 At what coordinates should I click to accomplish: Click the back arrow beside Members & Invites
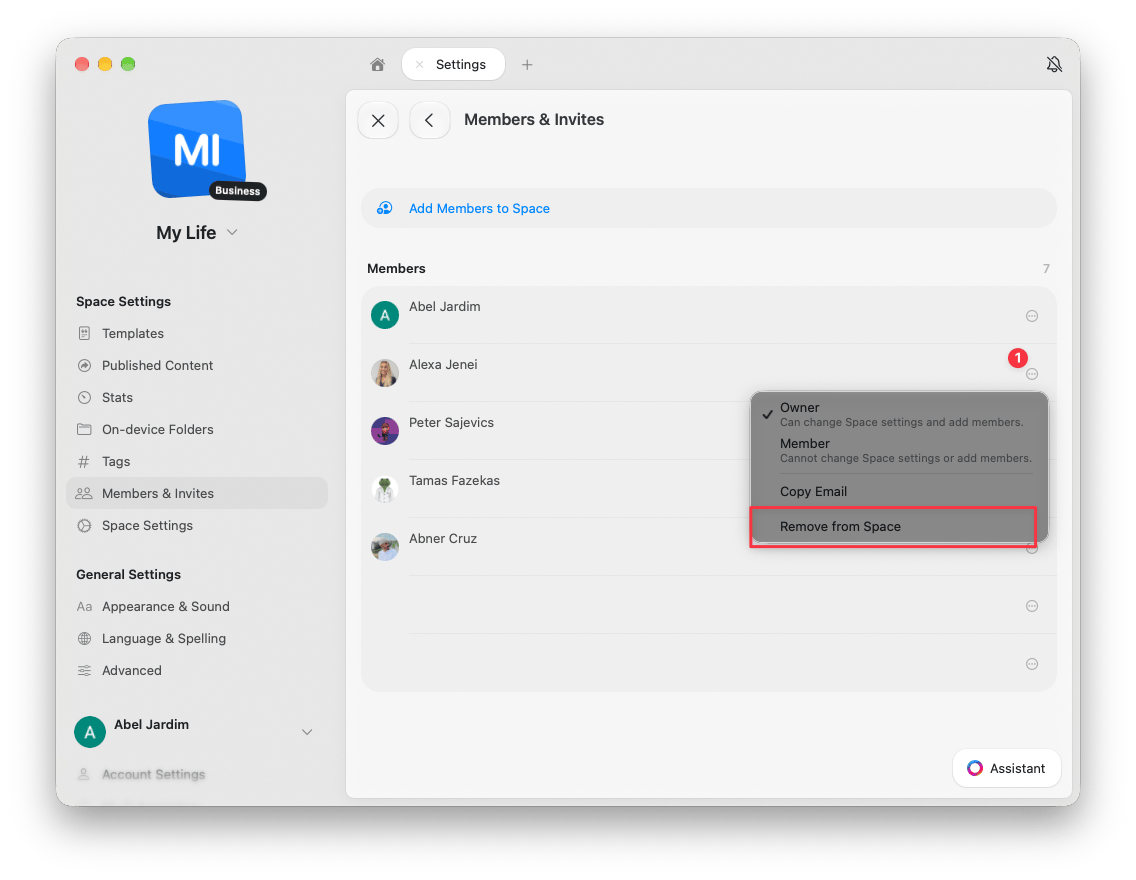pos(430,120)
